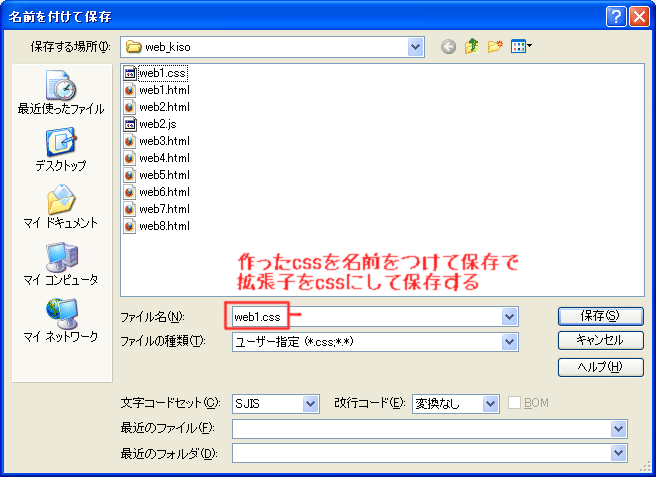This screenshot has height=481, width=660.
Task: Expand the 最近のファイル dropdown
Action: point(618,429)
